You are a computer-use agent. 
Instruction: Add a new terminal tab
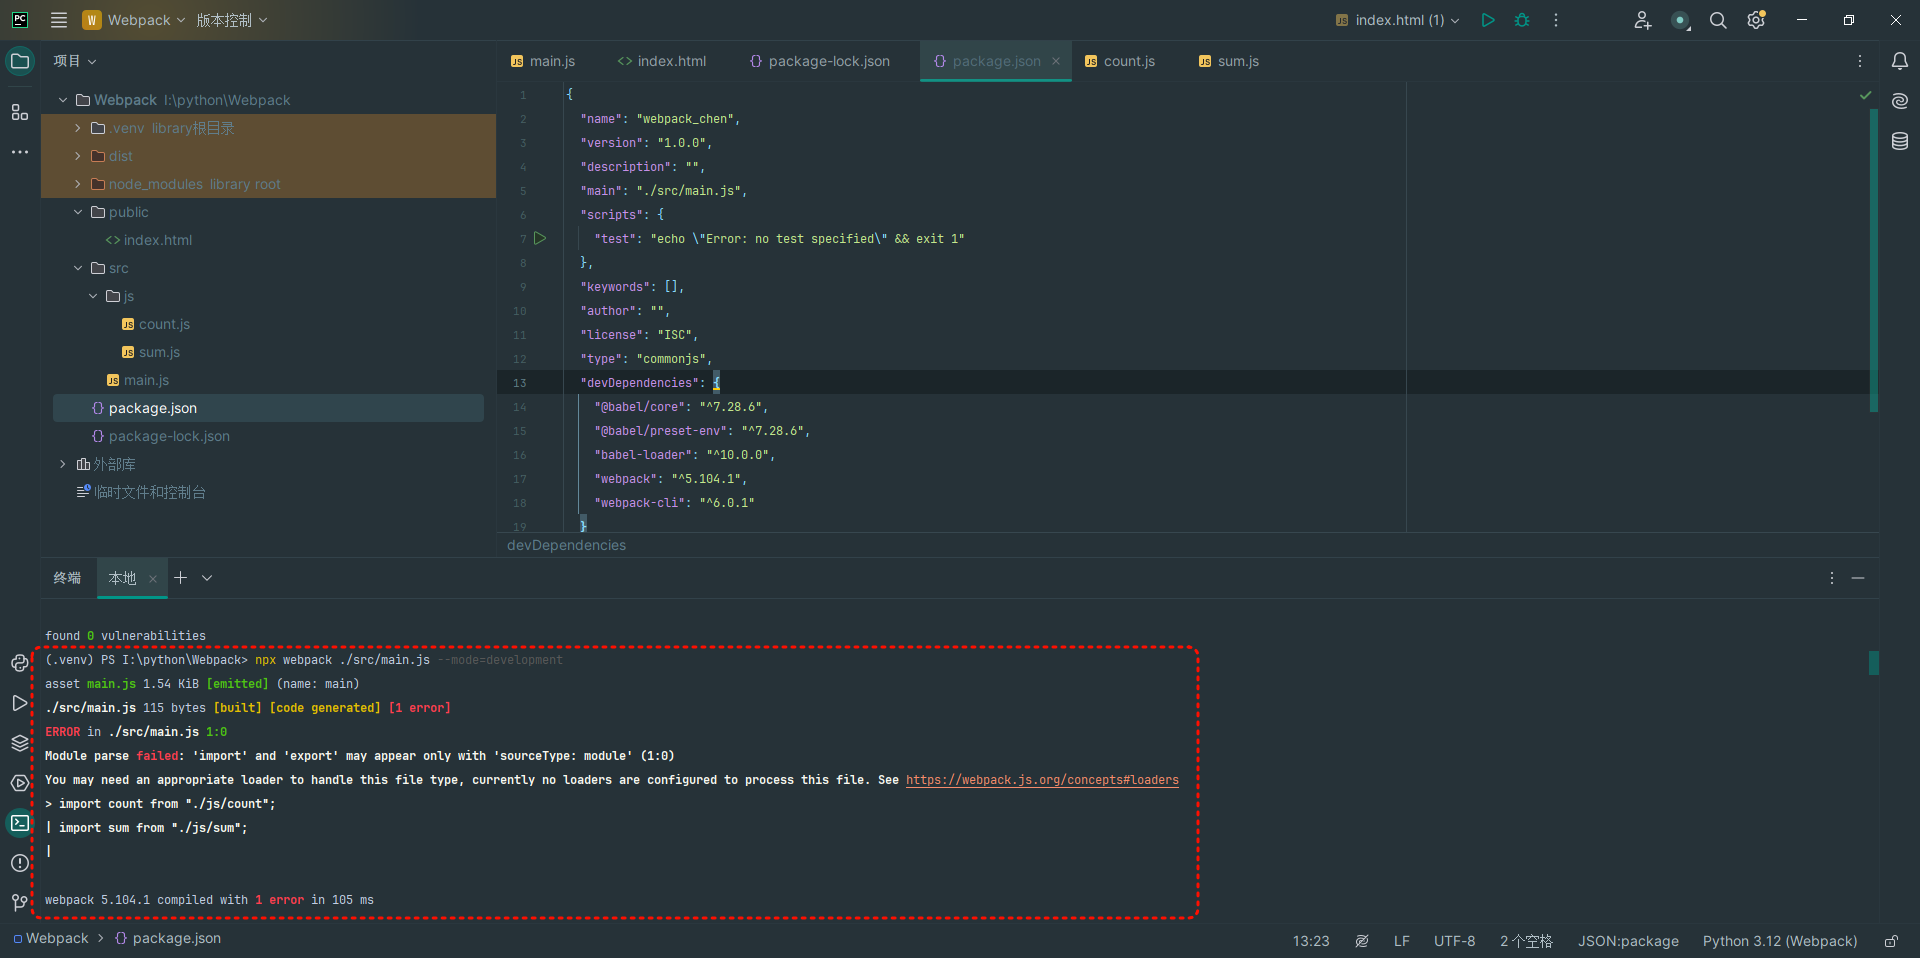[181, 578]
